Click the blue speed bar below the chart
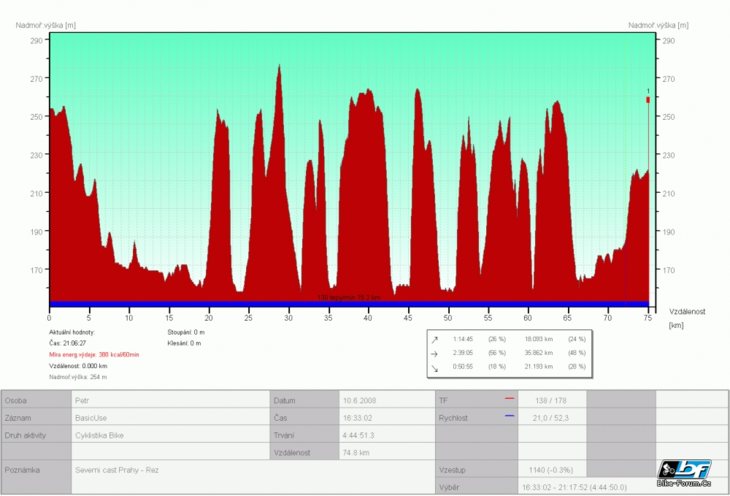Image resolution: width=730 pixels, height=496 pixels. [348, 303]
